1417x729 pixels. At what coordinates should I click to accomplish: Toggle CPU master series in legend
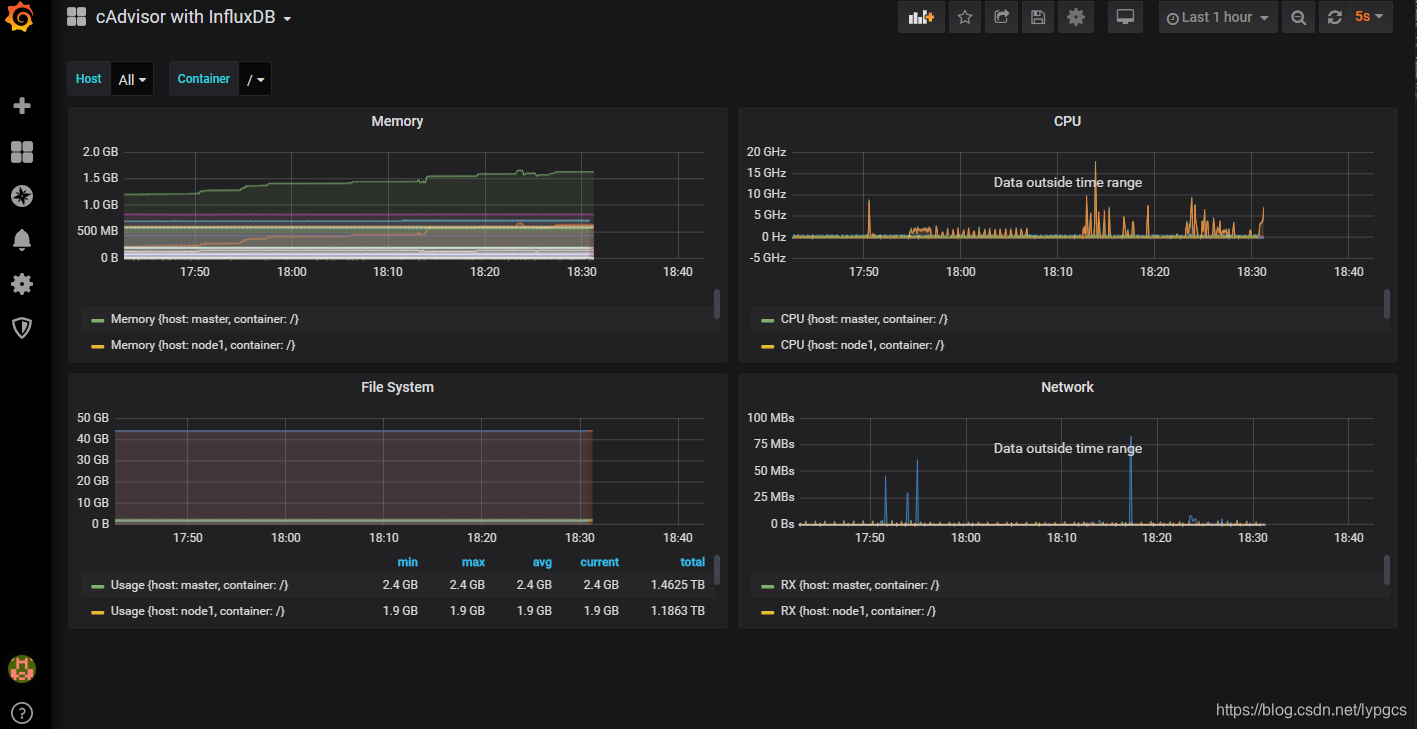point(864,319)
